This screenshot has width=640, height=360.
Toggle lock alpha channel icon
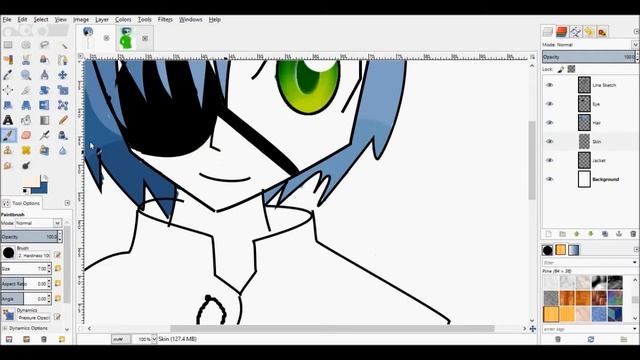[x=571, y=69]
